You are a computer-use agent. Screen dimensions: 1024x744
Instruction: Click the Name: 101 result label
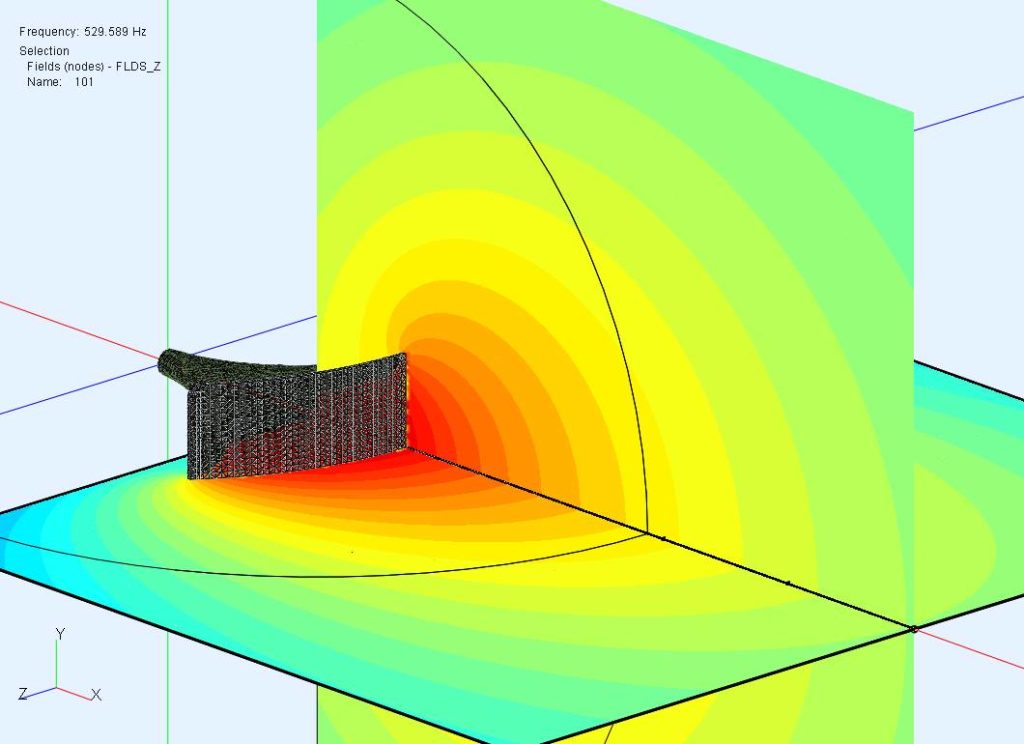click(58, 83)
